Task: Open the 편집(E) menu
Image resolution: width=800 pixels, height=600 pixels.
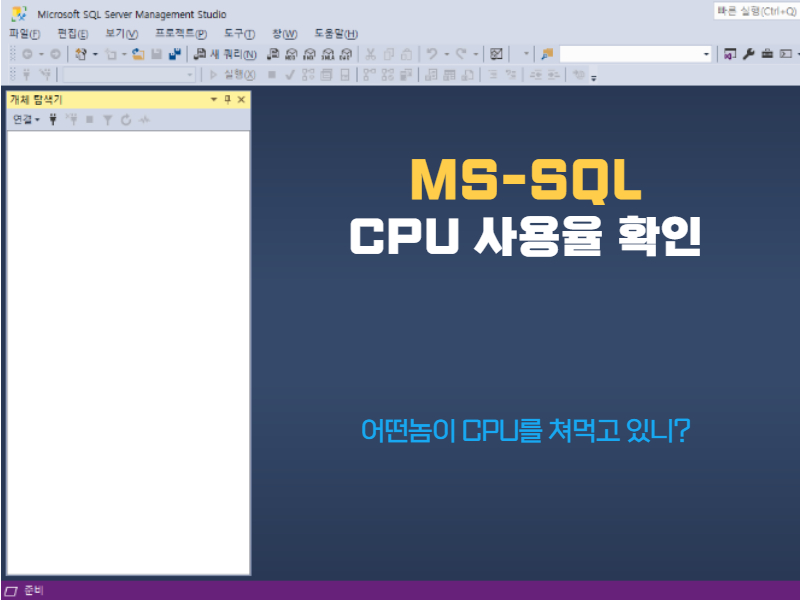Action: (x=72, y=34)
